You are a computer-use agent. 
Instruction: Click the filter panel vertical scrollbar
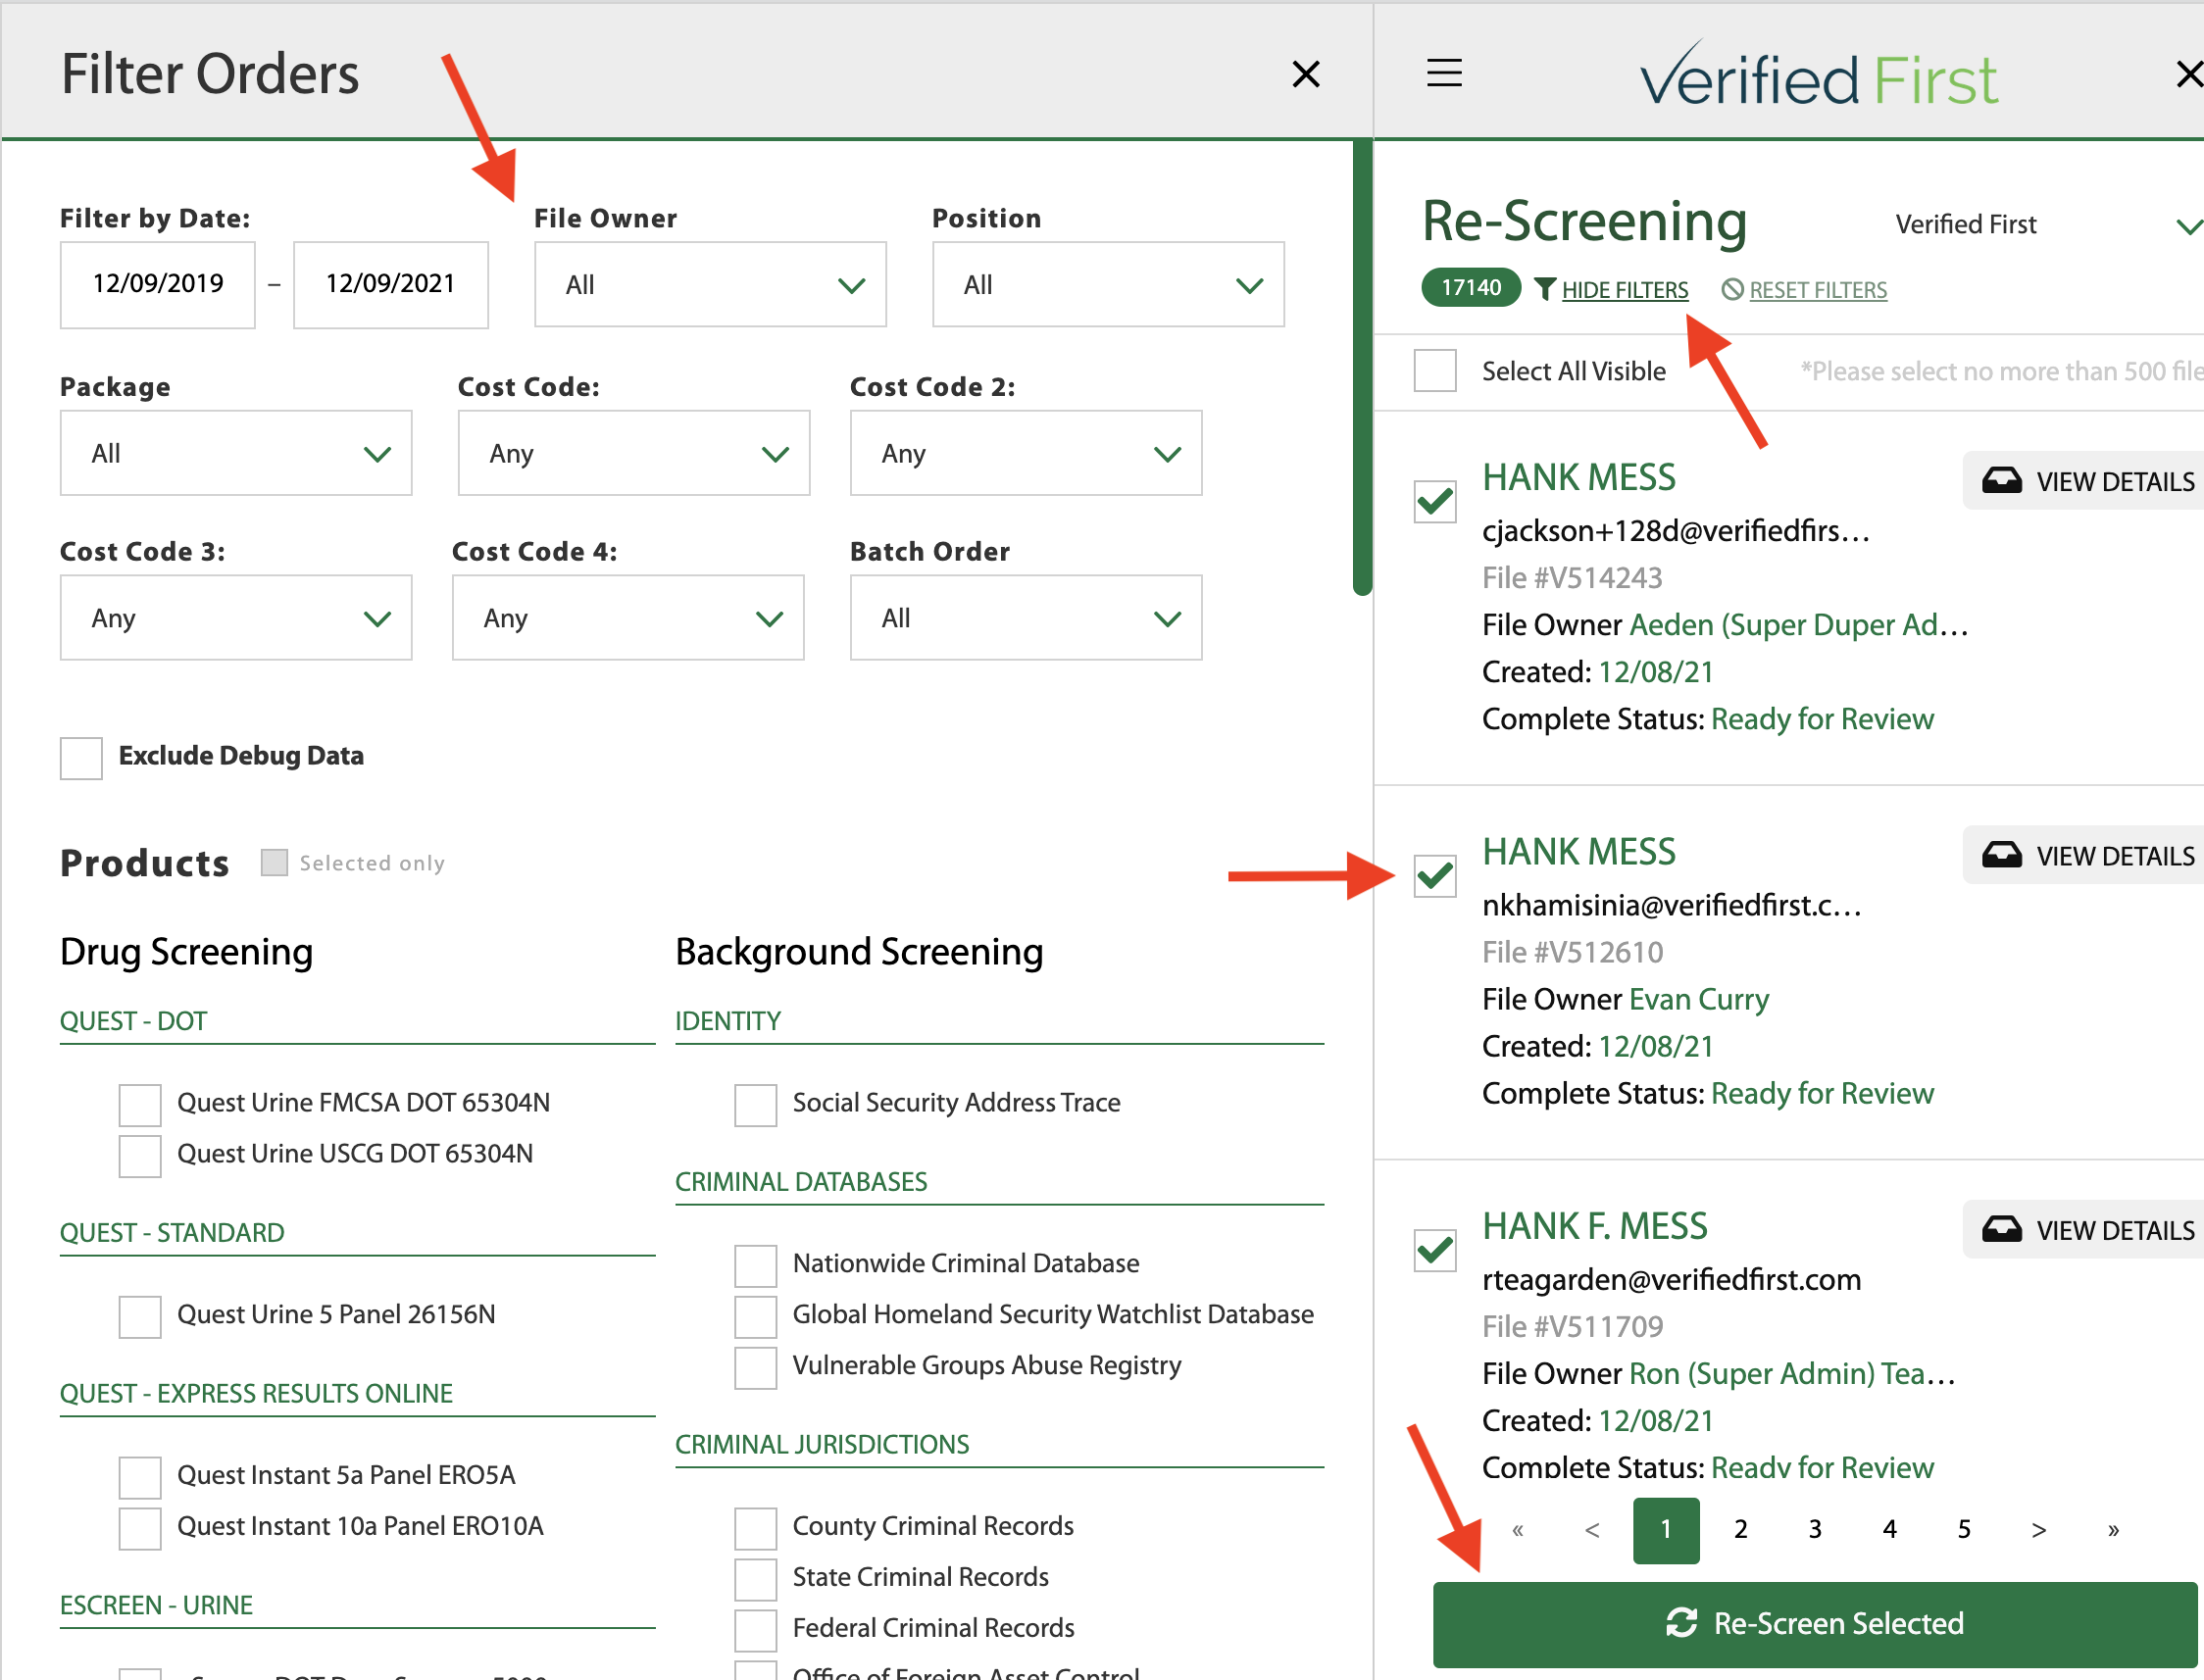click(1362, 368)
